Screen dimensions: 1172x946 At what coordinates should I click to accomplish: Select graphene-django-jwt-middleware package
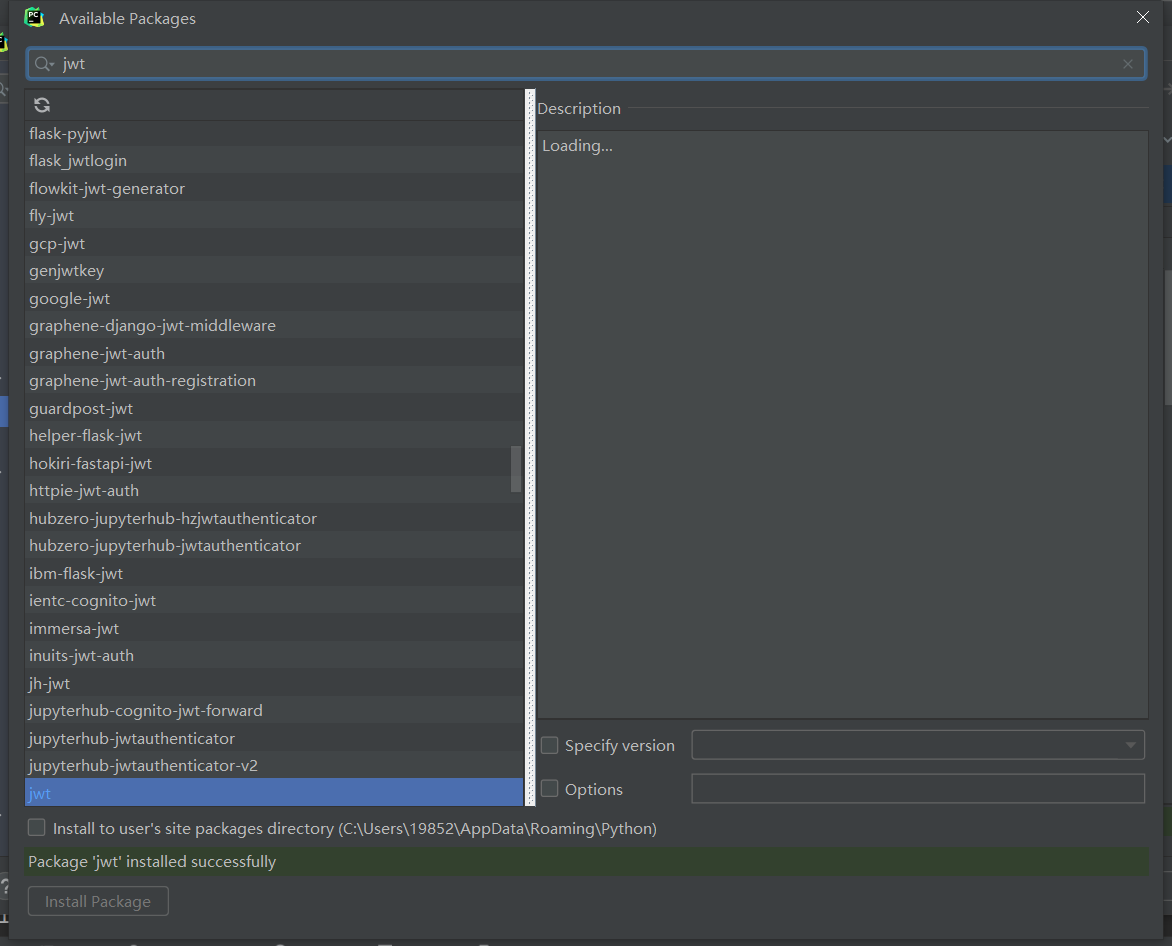(274, 326)
